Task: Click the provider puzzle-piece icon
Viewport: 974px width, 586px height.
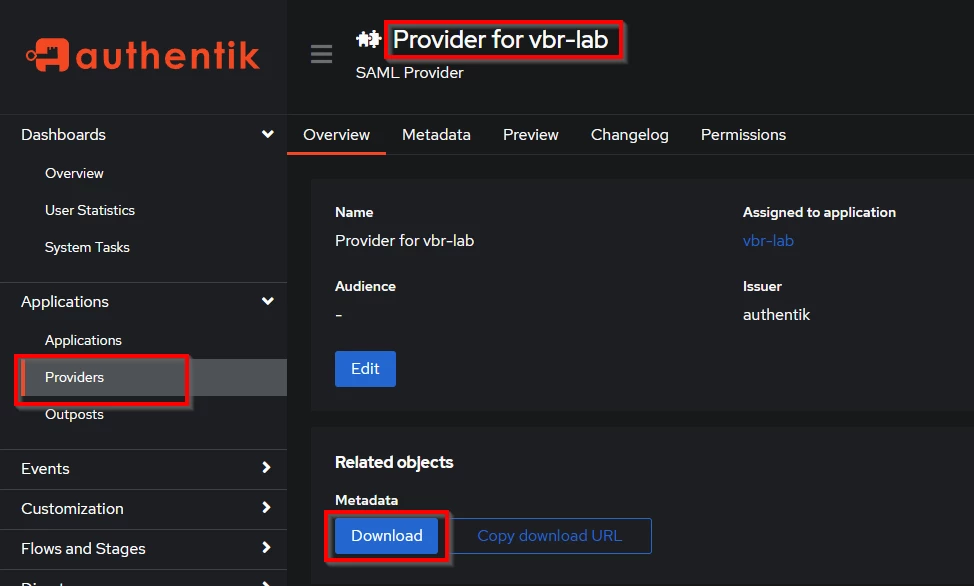Action: tap(368, 40)
